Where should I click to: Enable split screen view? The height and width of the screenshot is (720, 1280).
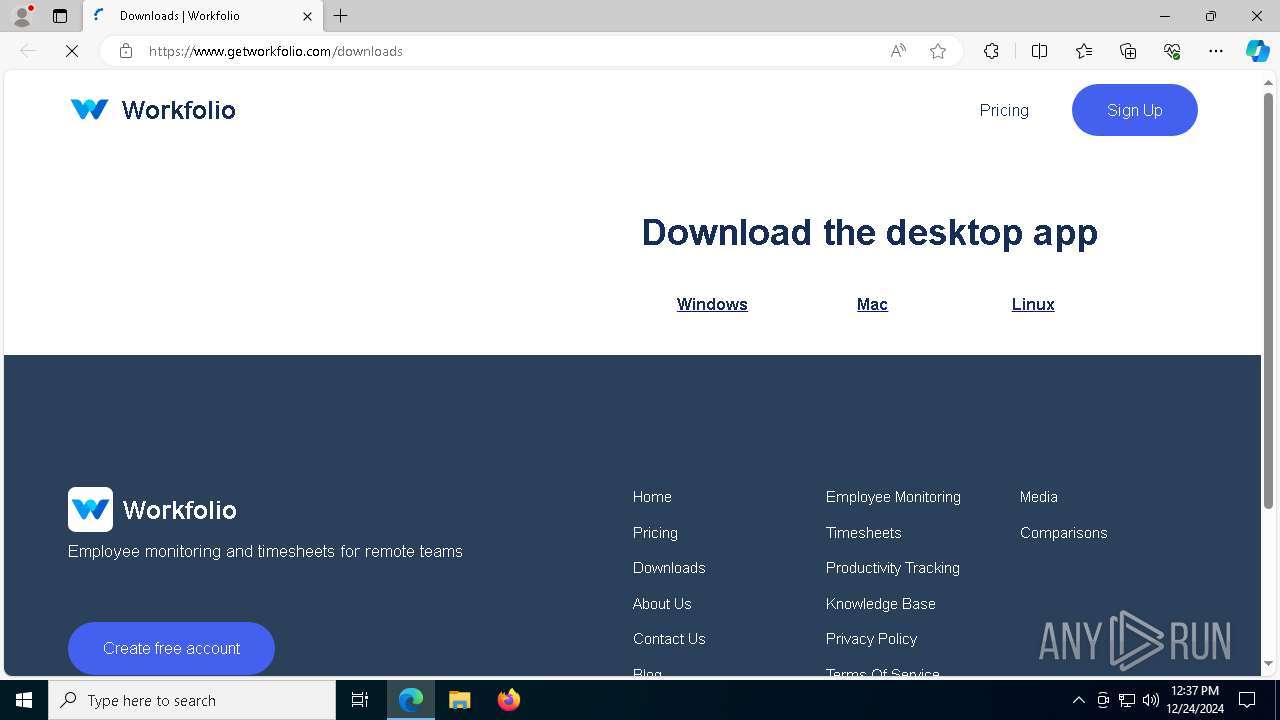[1039, 51]
